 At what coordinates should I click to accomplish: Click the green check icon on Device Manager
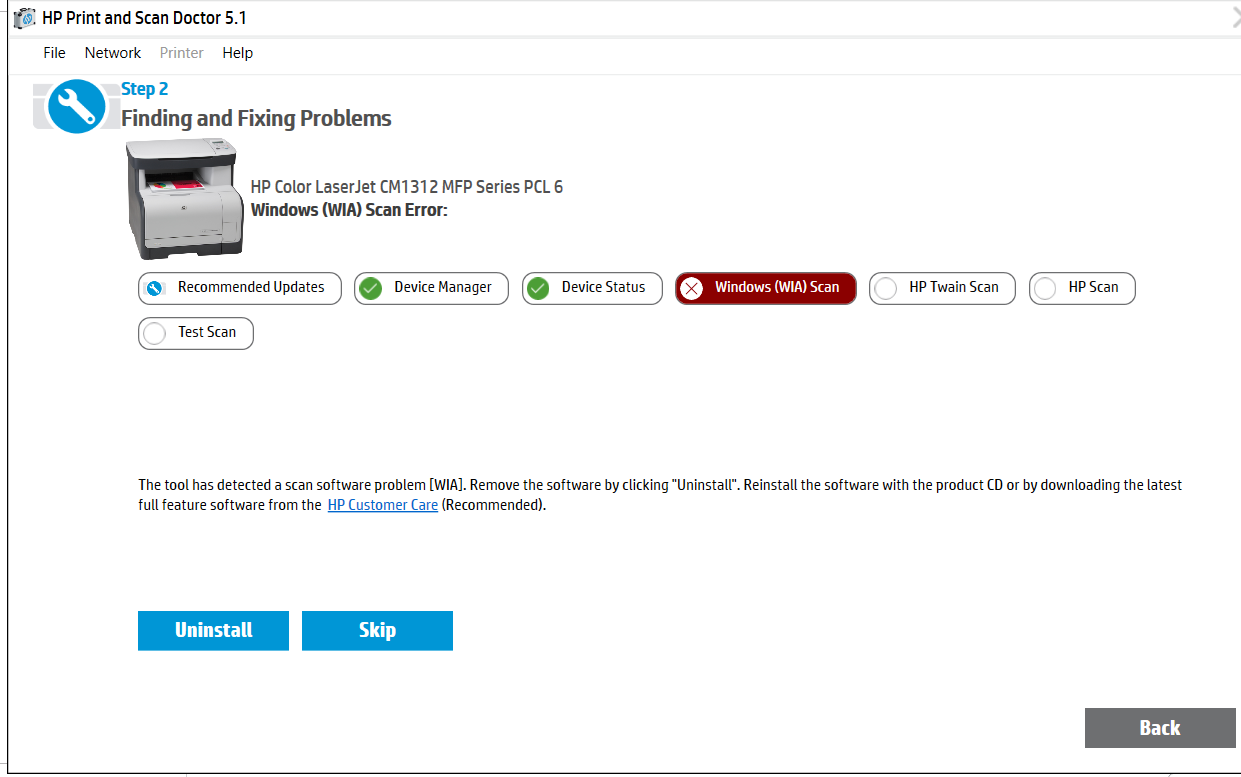tap(371, 289)
